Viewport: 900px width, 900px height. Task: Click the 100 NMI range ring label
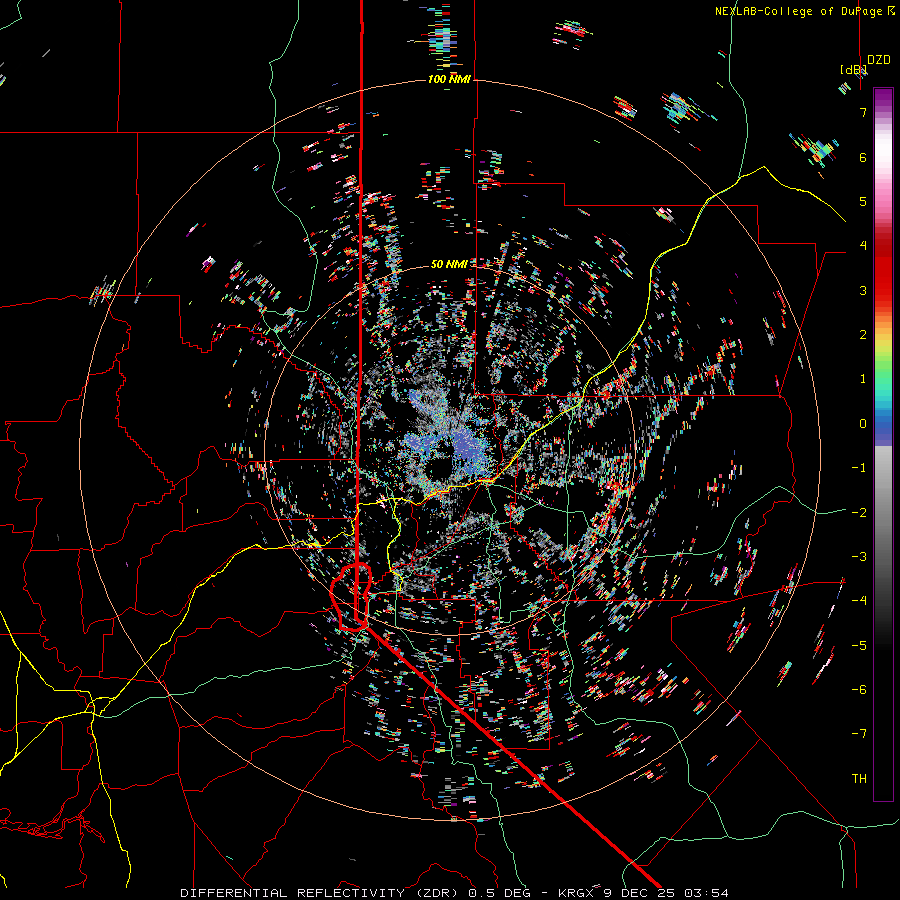449,79
